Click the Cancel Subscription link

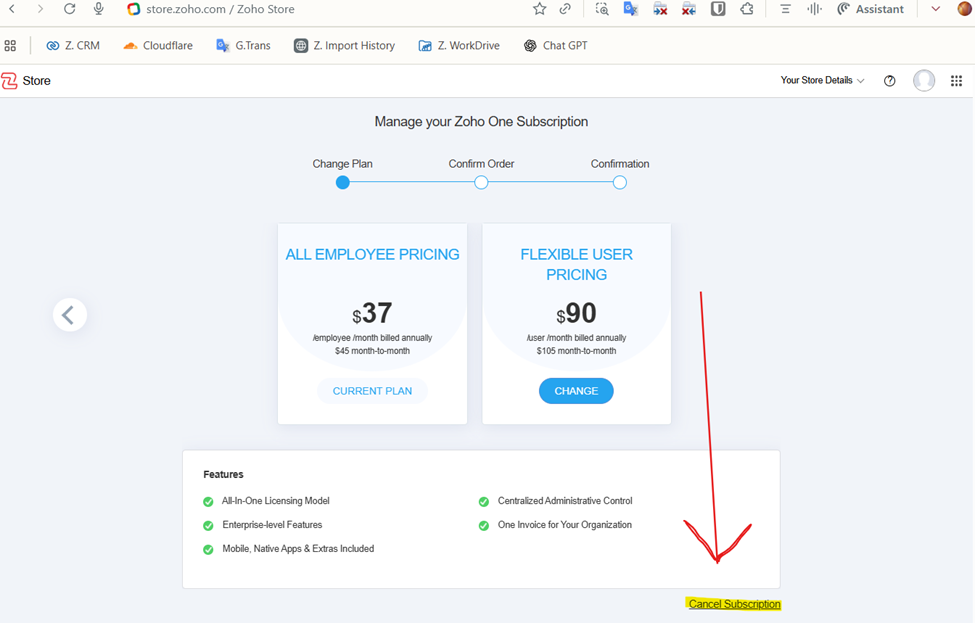(x=734, y=604)
